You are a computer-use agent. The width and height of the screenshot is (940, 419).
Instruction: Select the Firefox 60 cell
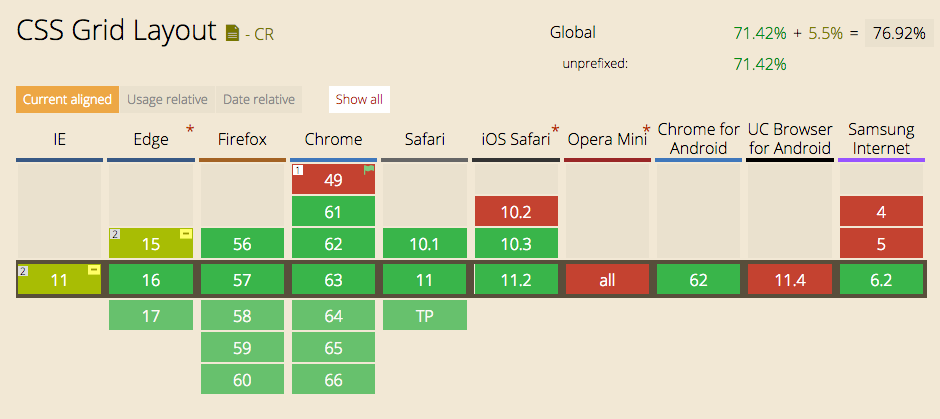pos(242,379)
